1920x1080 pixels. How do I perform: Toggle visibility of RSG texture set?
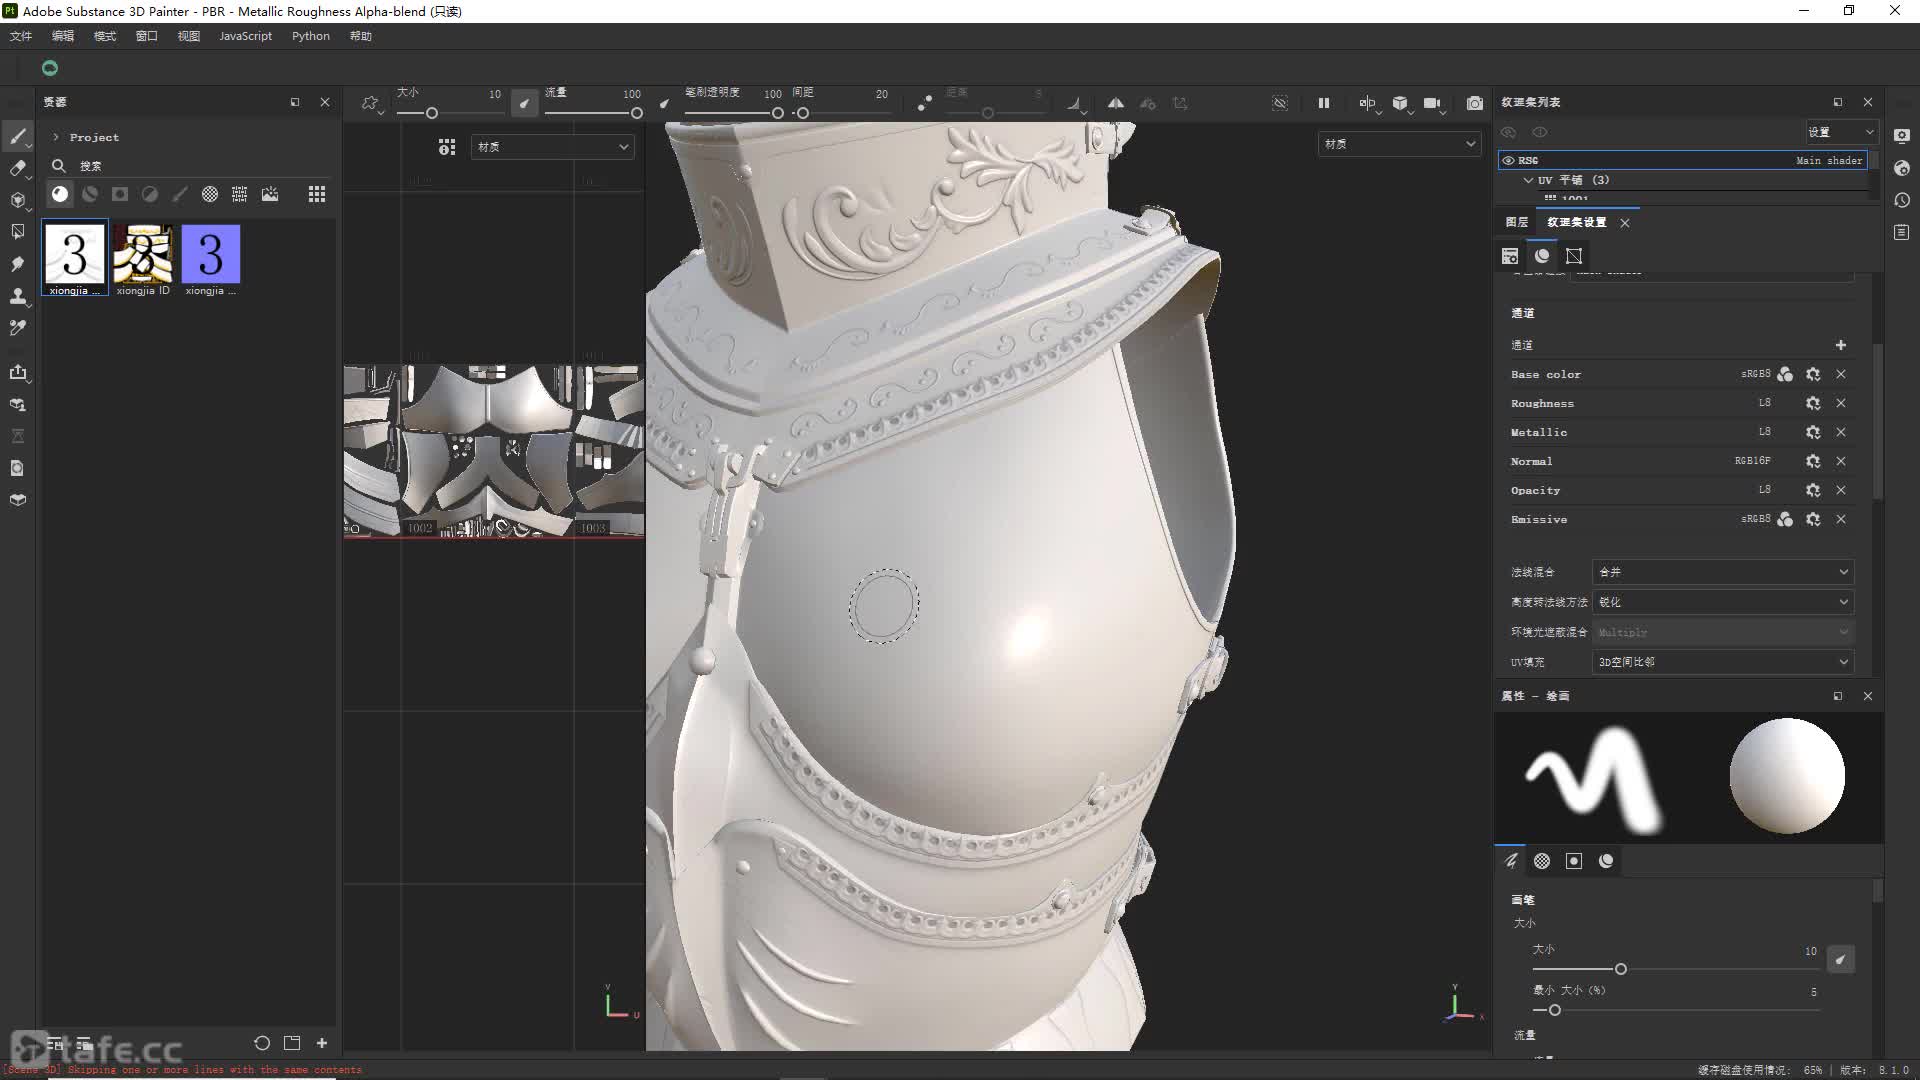(x=1508, y=160)
